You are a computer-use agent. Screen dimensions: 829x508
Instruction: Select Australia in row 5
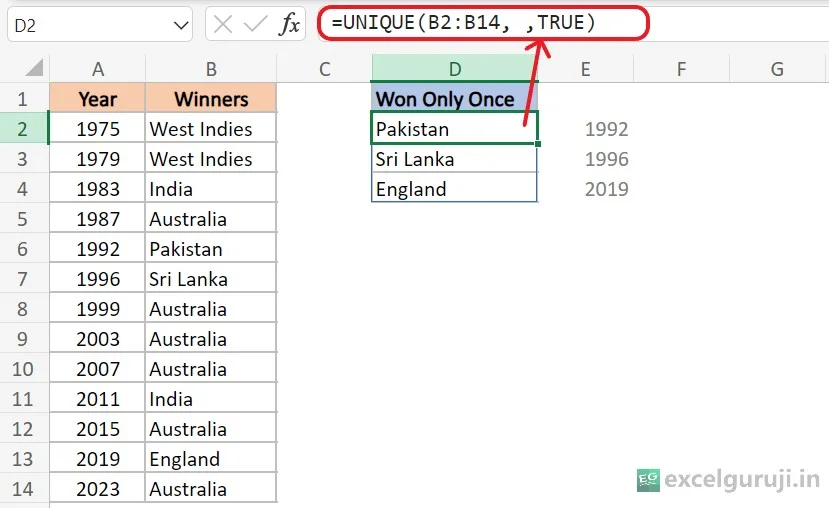(x=211, y=219)
